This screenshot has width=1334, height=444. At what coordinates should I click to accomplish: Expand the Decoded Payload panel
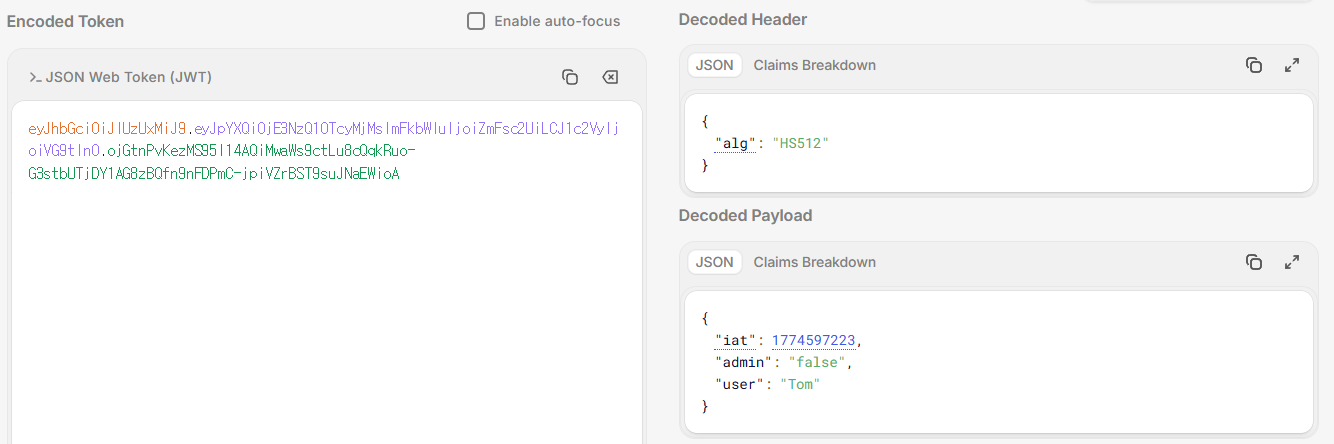1292,262
